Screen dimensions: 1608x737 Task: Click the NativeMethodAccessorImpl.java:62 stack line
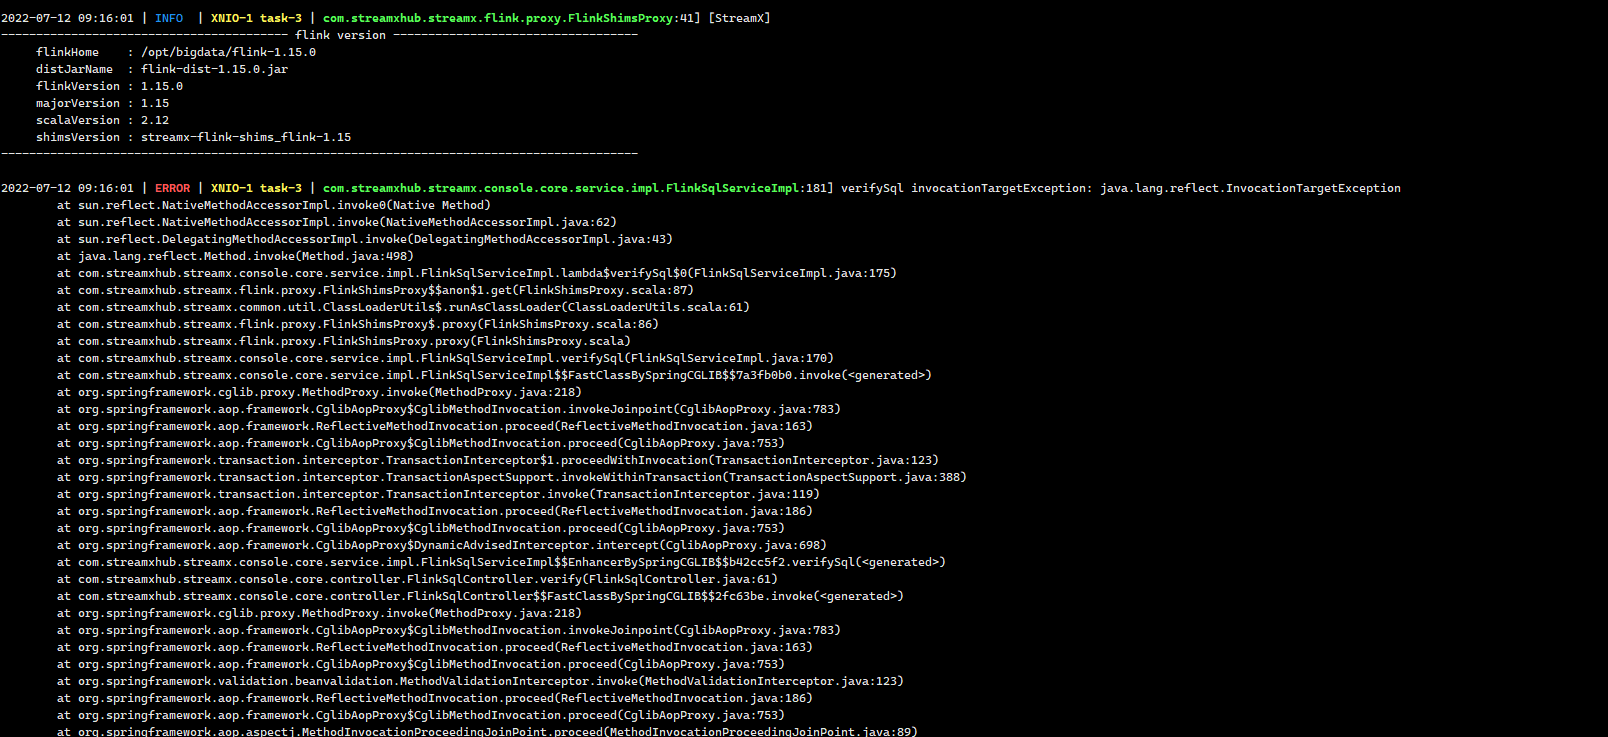coord(337,222)
